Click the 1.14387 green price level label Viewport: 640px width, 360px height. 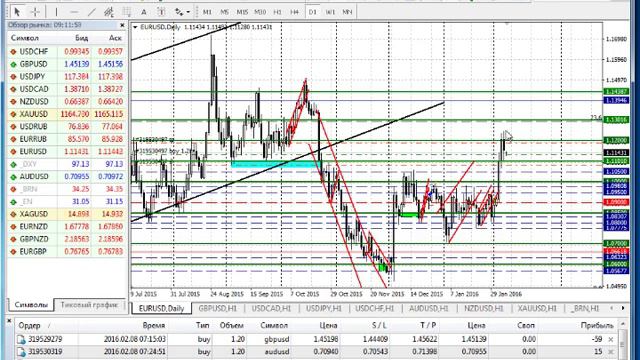(x=616, y=92)
